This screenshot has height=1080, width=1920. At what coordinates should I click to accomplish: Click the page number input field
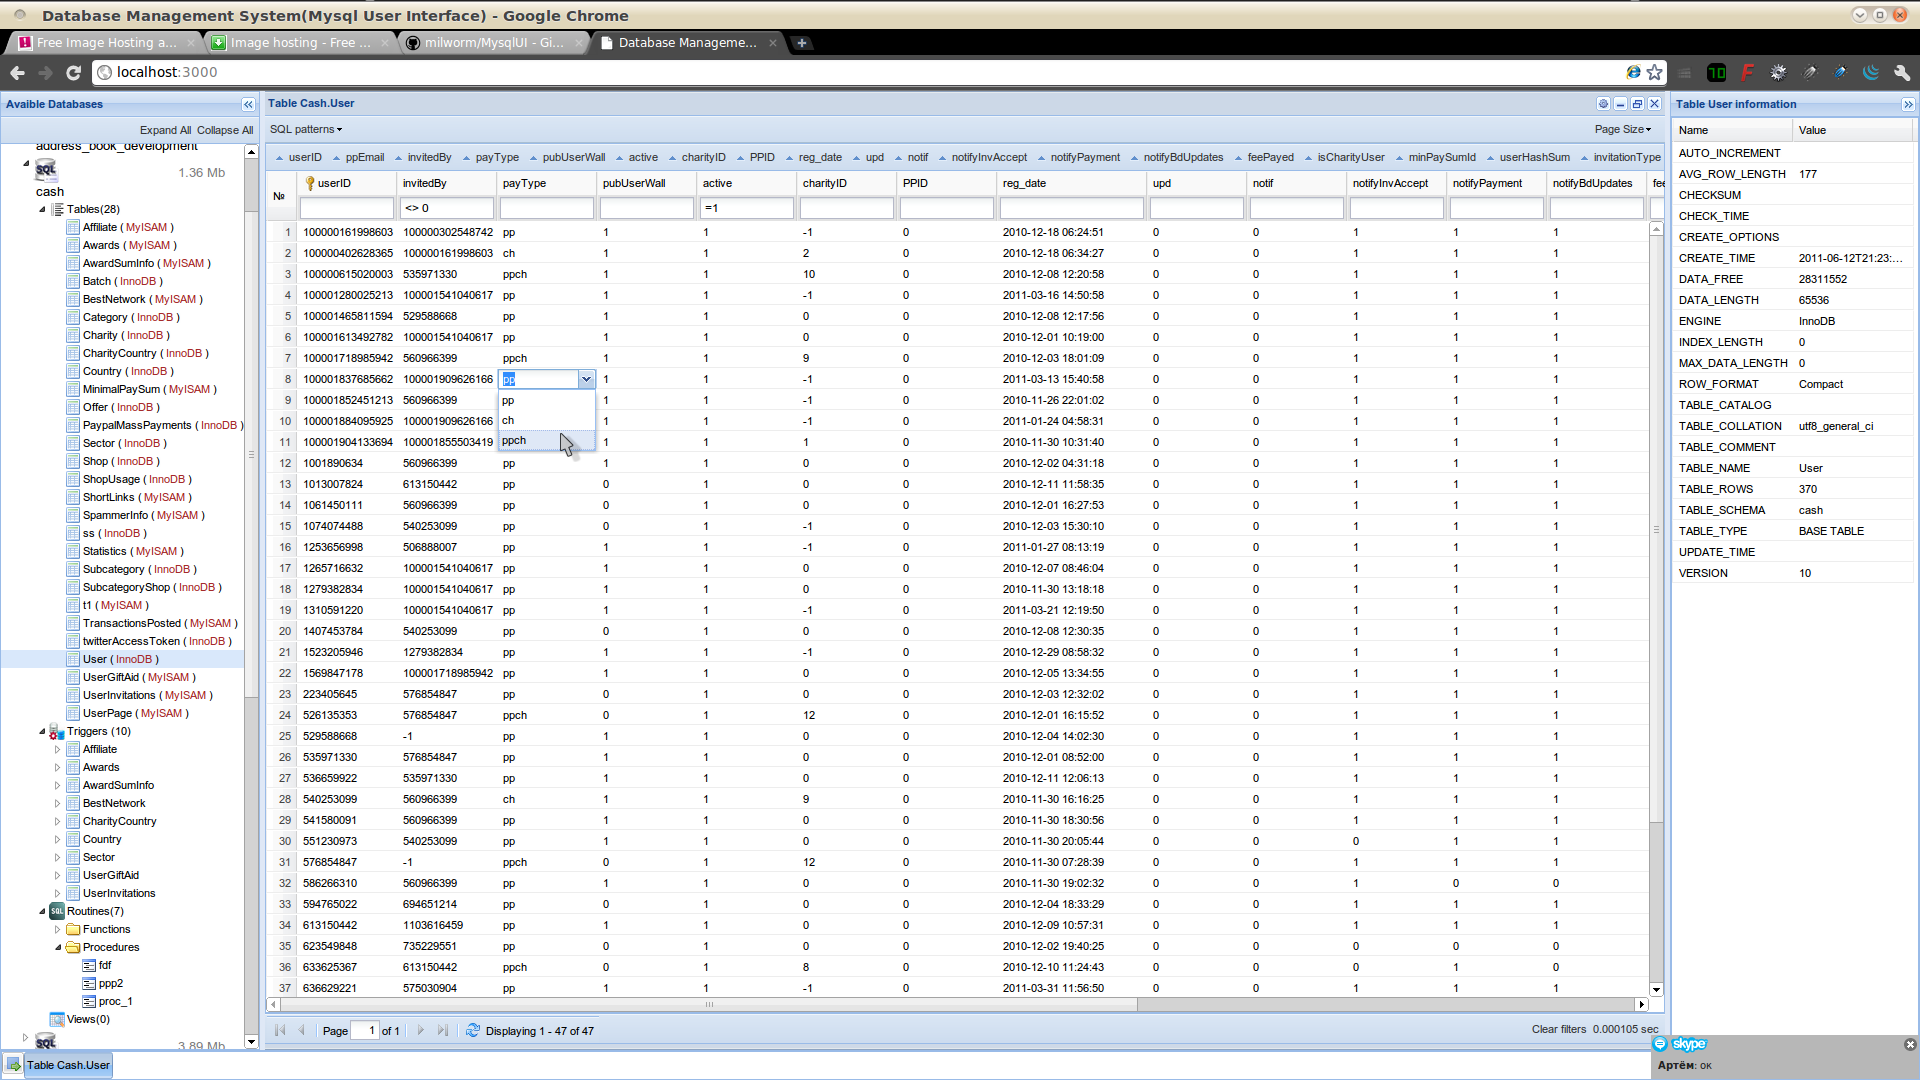click(365, 1030)
